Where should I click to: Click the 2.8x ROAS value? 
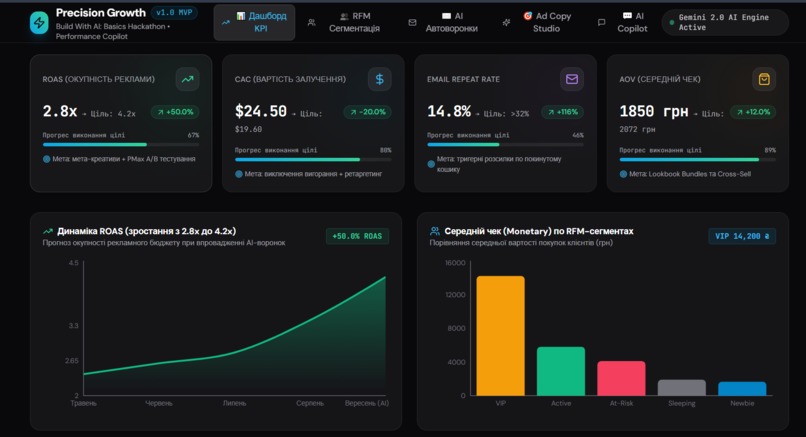coord(60,111)
